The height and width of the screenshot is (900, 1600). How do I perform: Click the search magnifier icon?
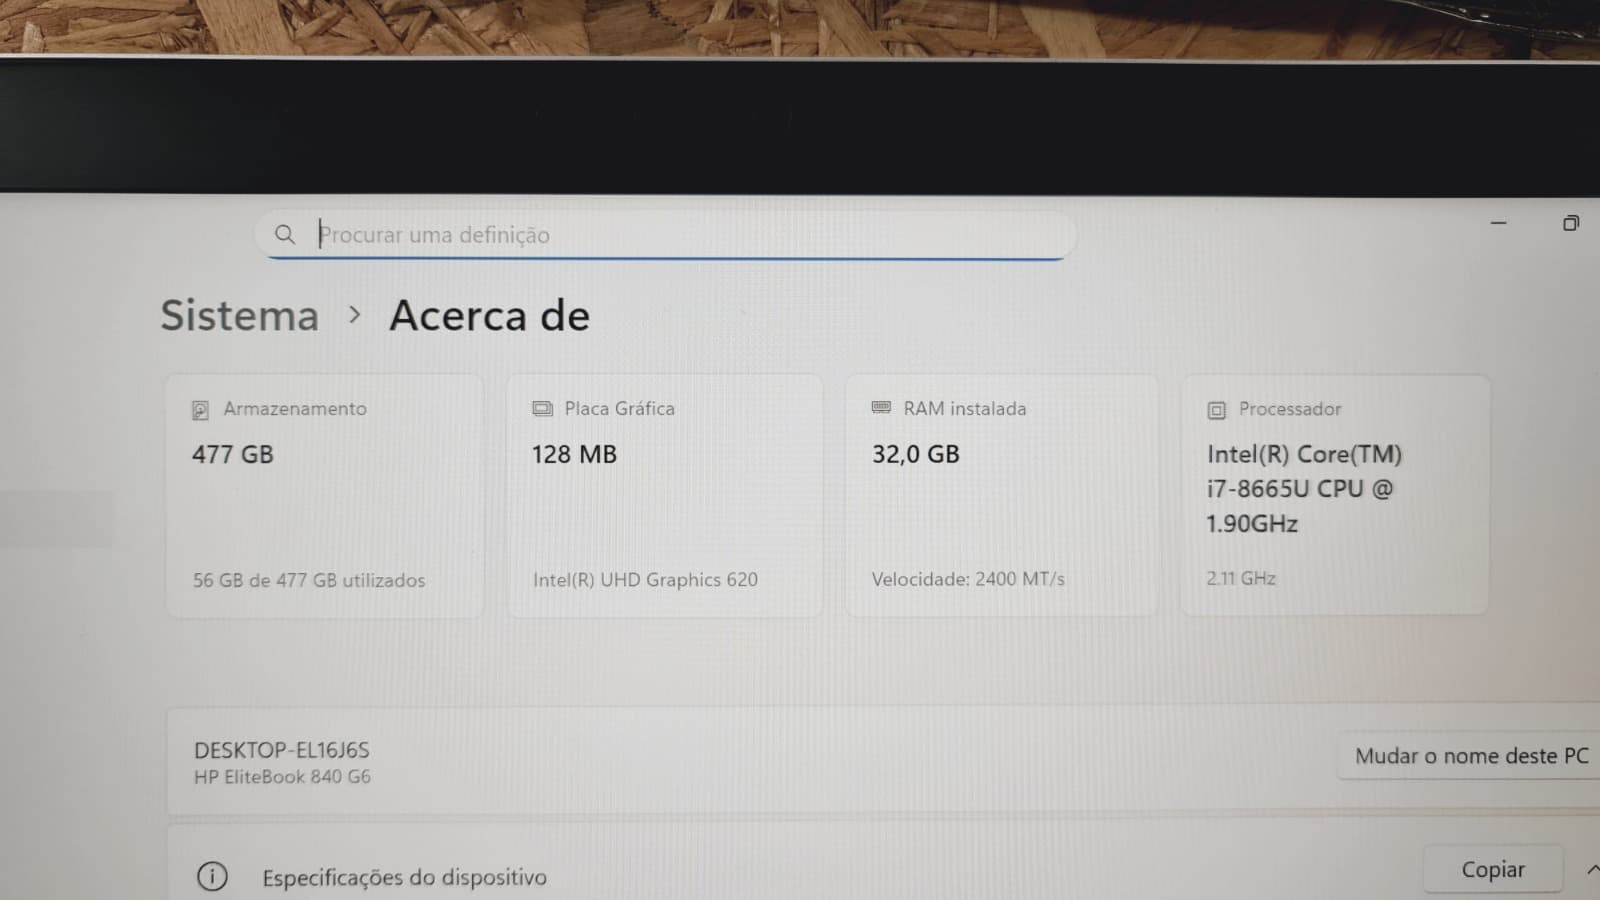[285, 234]
